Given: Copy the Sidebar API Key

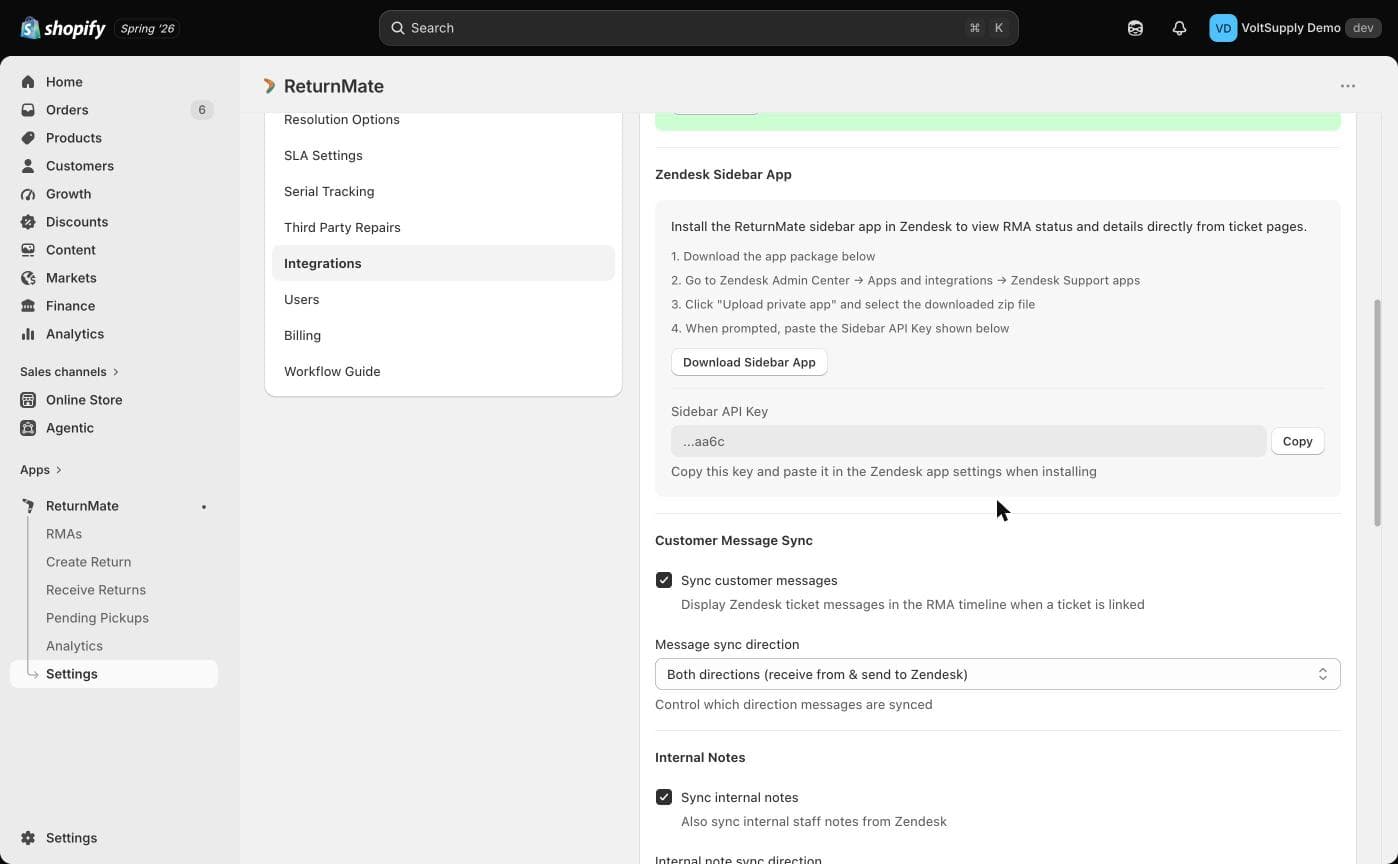Looking at the screenshot, I should click(x=1297, y=441).
